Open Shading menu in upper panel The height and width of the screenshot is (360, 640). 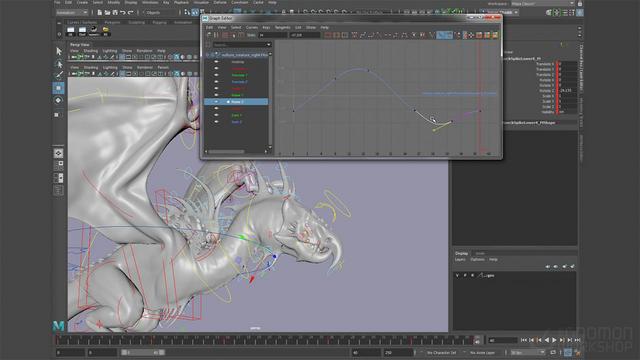click(x=91, y=51)
